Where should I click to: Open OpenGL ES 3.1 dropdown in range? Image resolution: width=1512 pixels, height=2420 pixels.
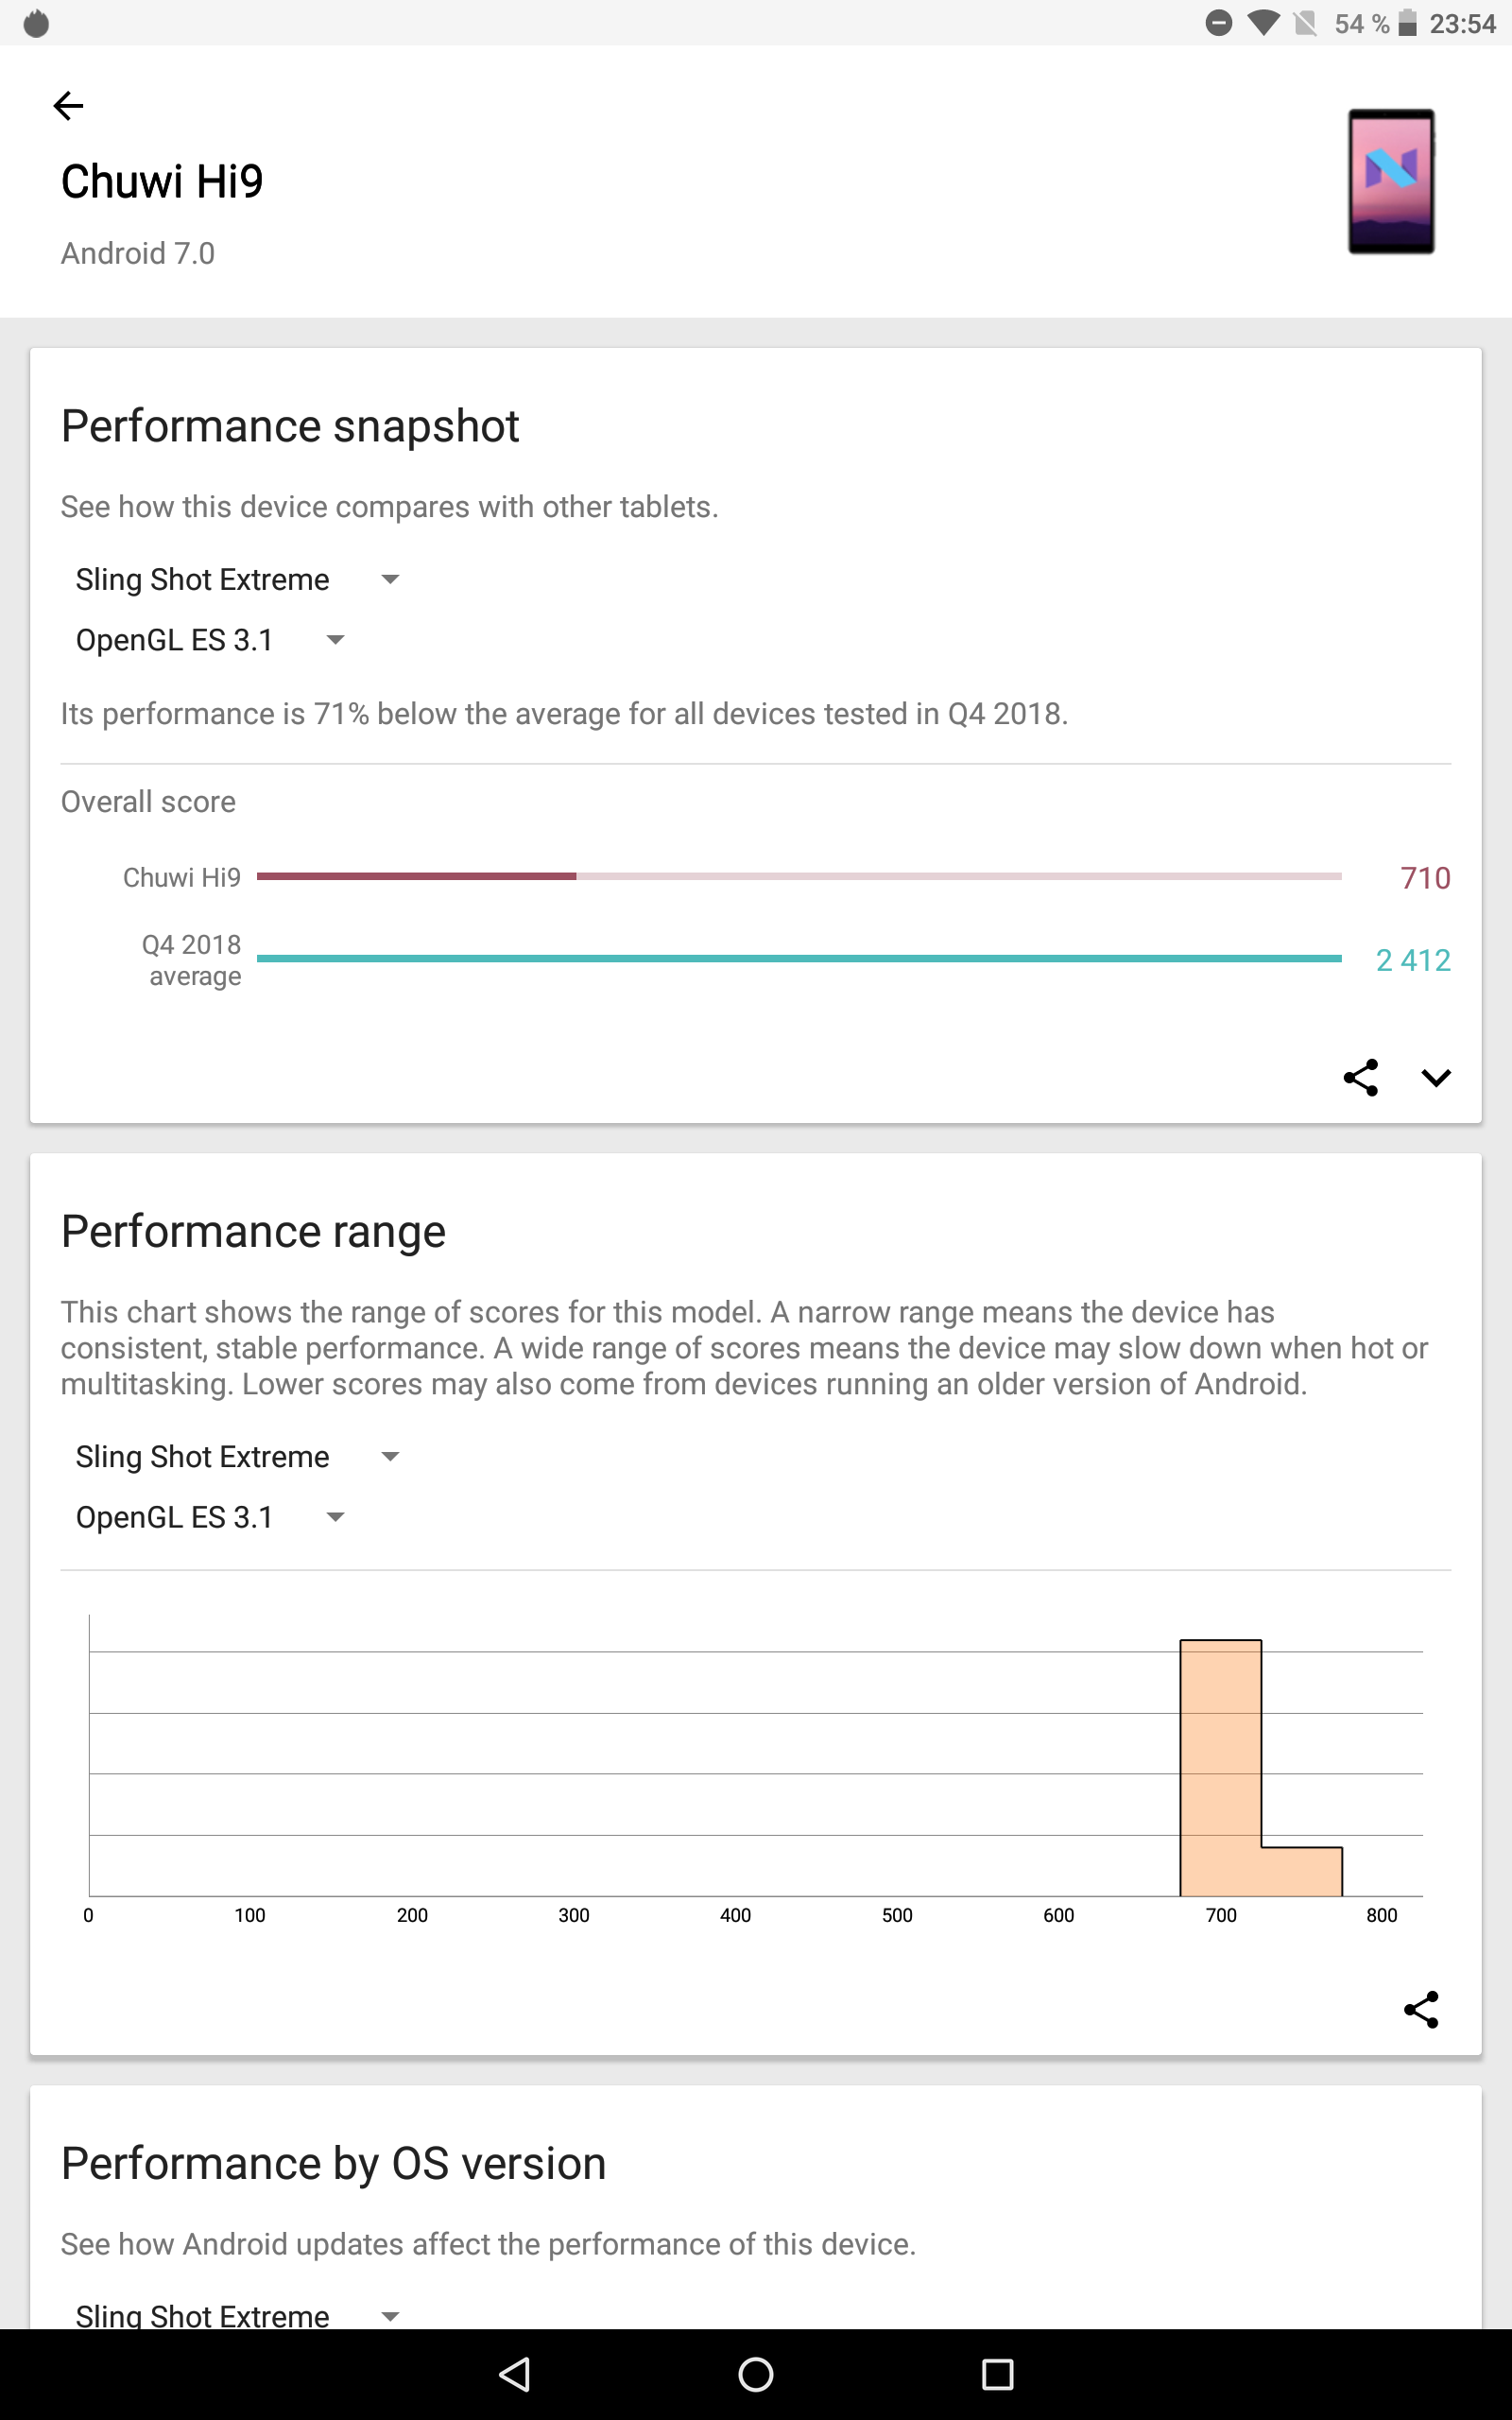coord(210,1517)
